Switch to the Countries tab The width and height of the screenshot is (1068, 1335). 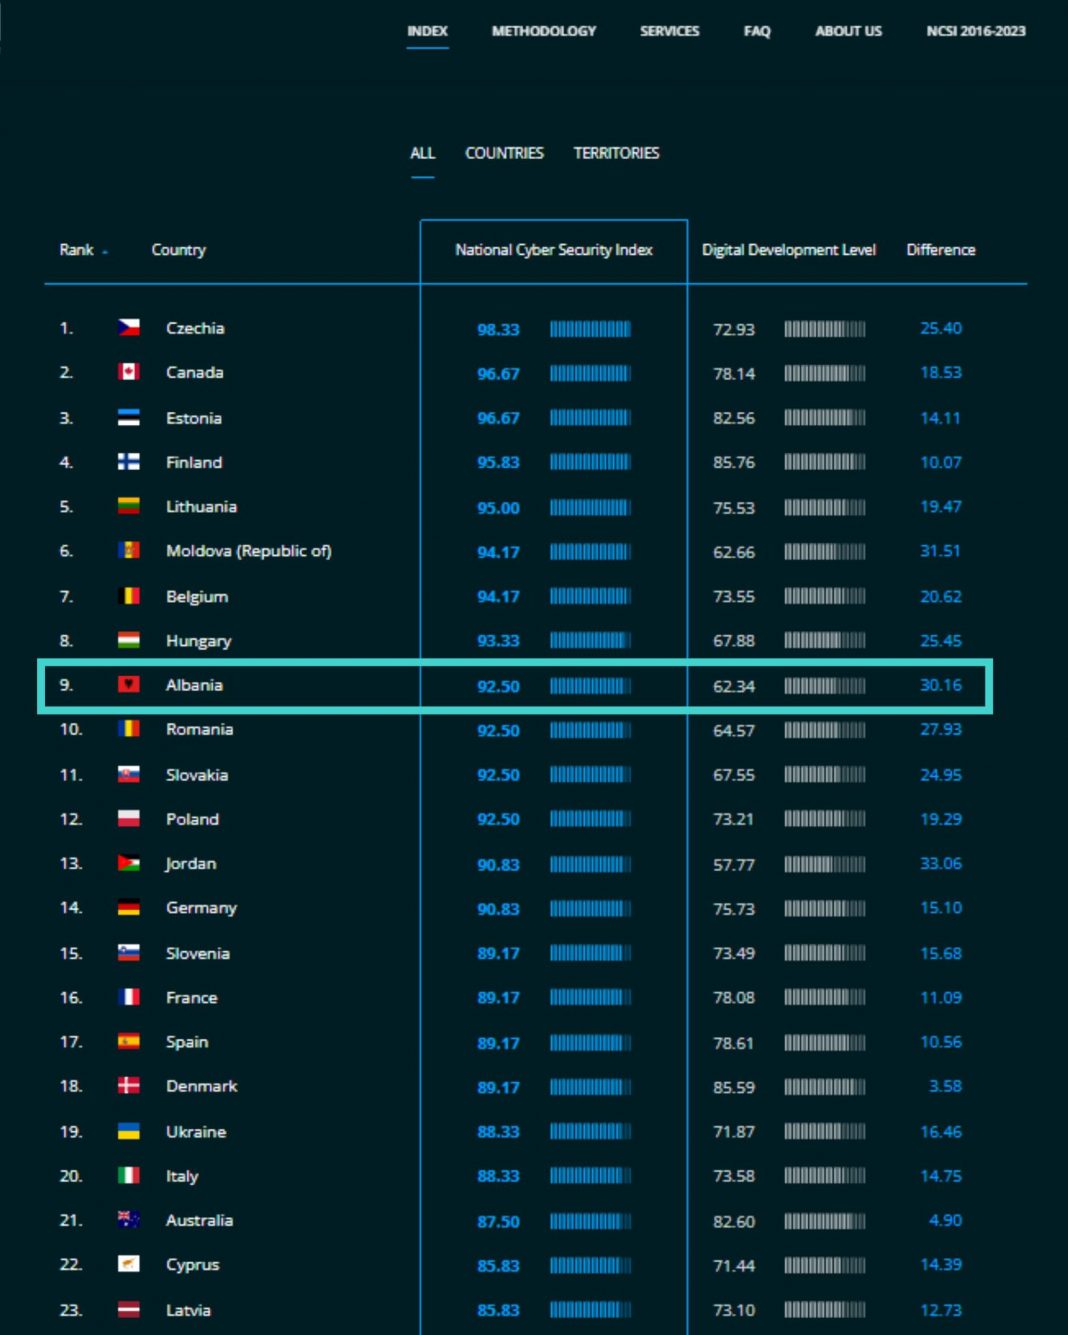[x=504, y=153]
